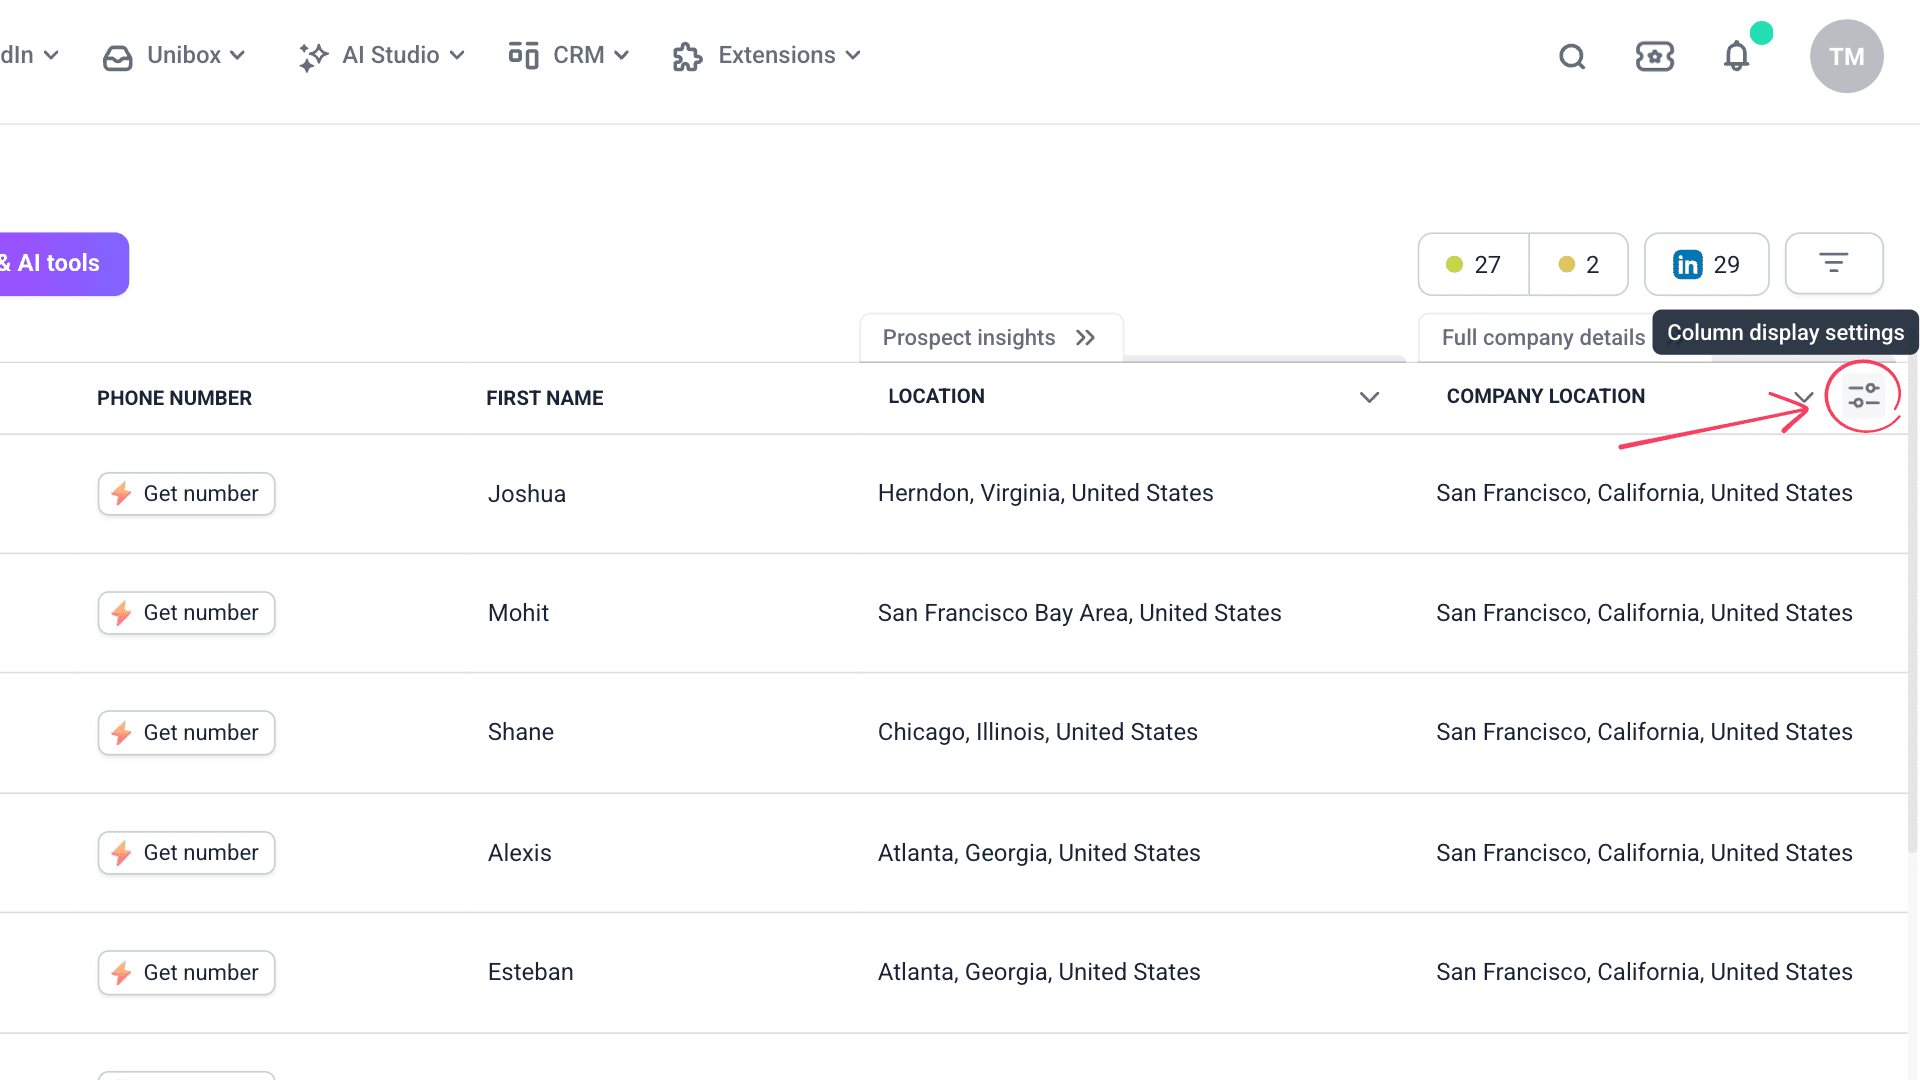Get phone number for Mohit
This screenshot has width=1920, height=1080.
pyautogui.click(x=186, y=613)
